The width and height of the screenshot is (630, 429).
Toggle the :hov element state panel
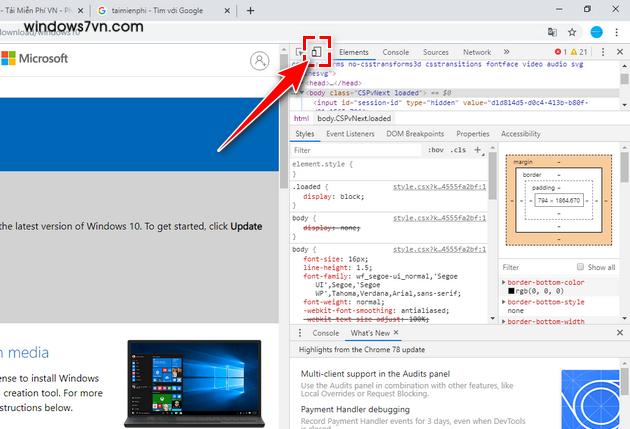435,150
